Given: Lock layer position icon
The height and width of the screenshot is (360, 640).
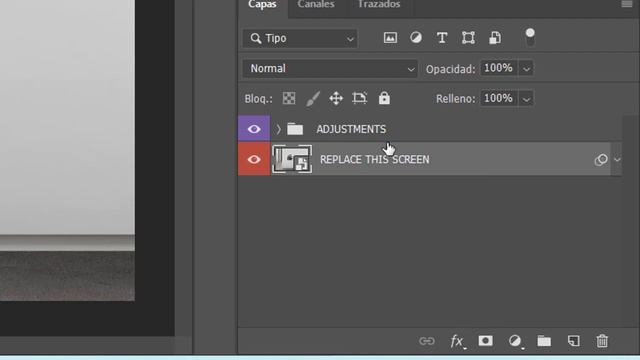Looking at the screenshot, I should 336,98.
